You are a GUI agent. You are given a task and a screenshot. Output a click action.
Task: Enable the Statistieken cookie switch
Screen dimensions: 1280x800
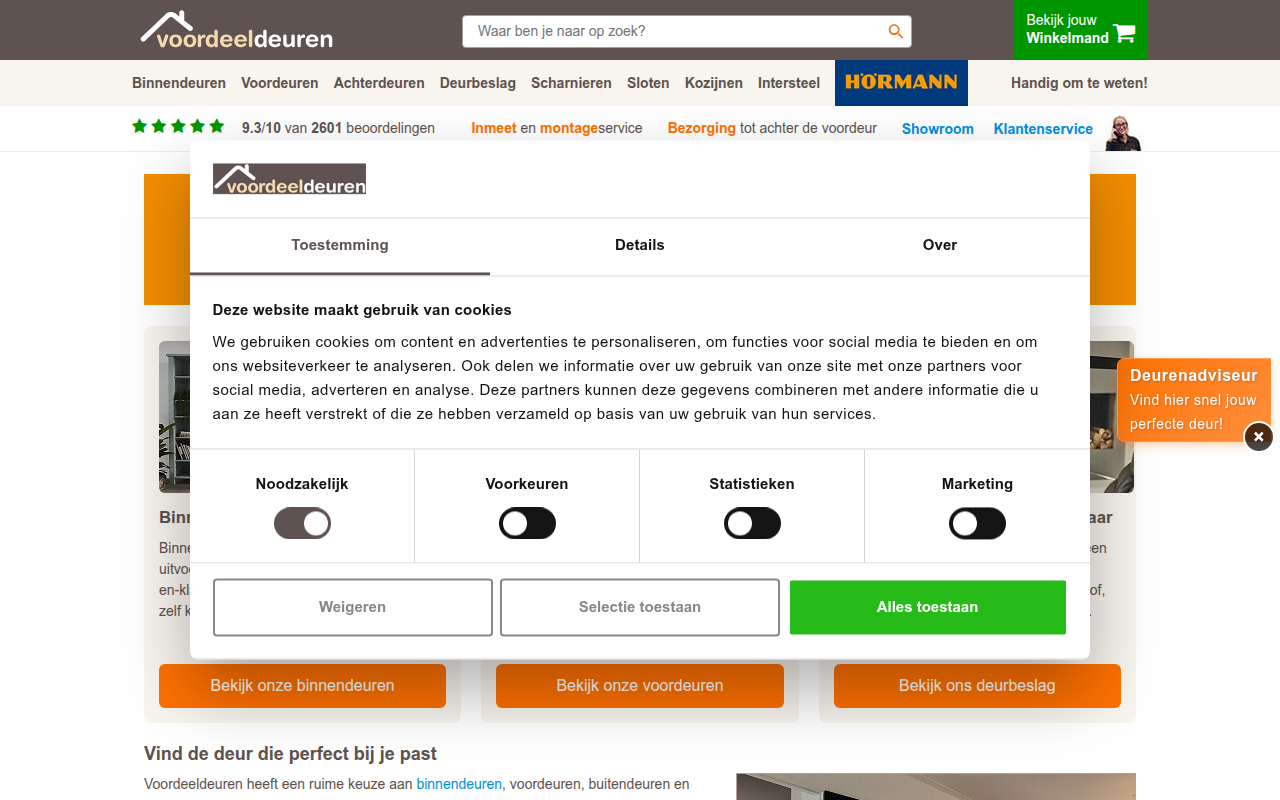tap(752, 524)
